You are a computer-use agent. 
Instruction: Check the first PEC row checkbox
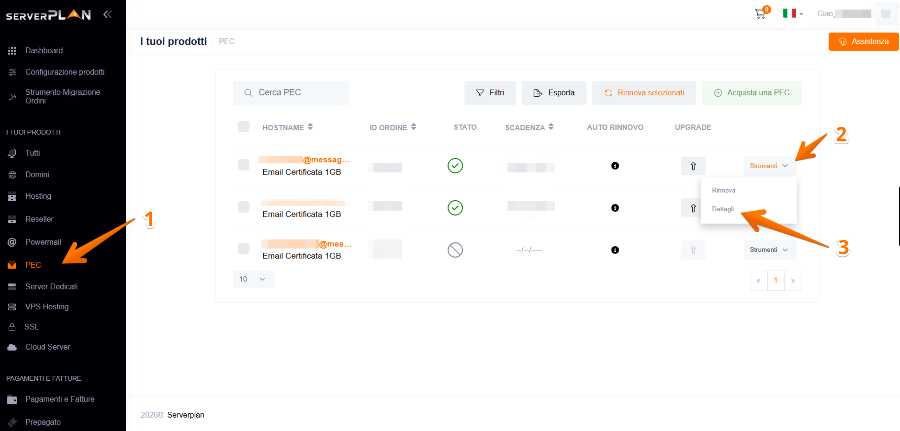pos(244,165)
